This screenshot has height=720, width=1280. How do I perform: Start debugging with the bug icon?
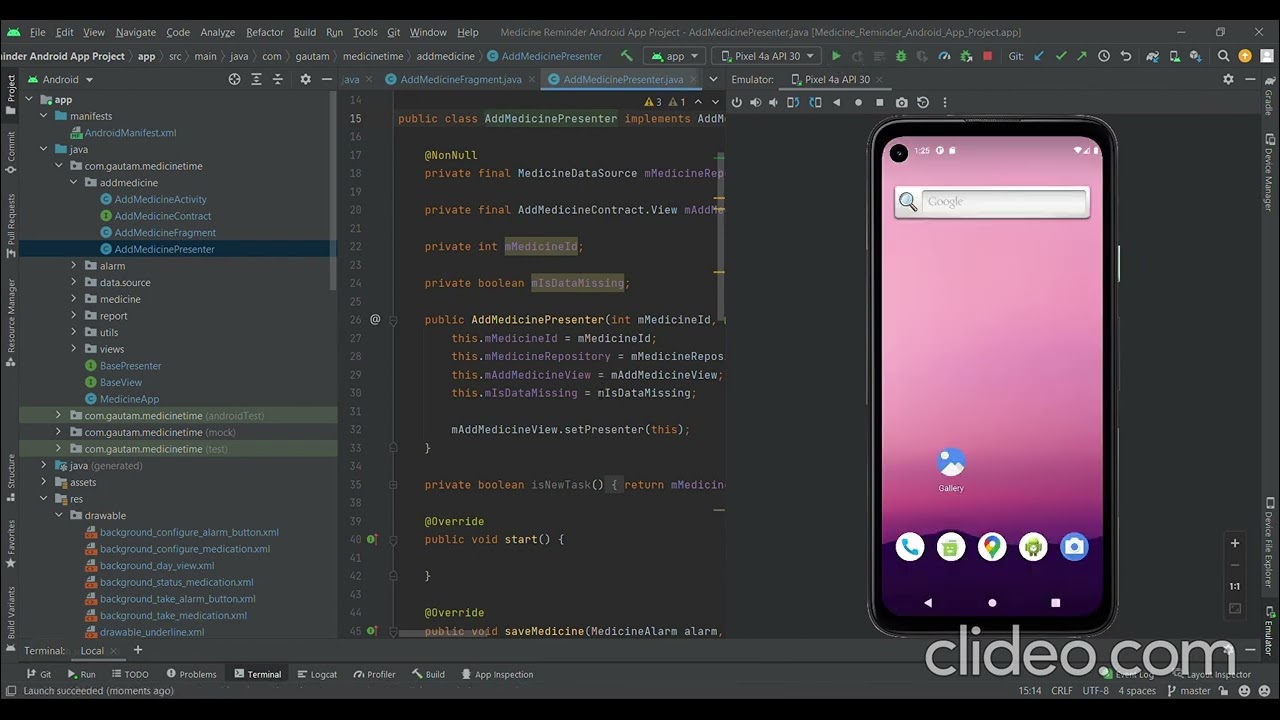pos(901,56)
